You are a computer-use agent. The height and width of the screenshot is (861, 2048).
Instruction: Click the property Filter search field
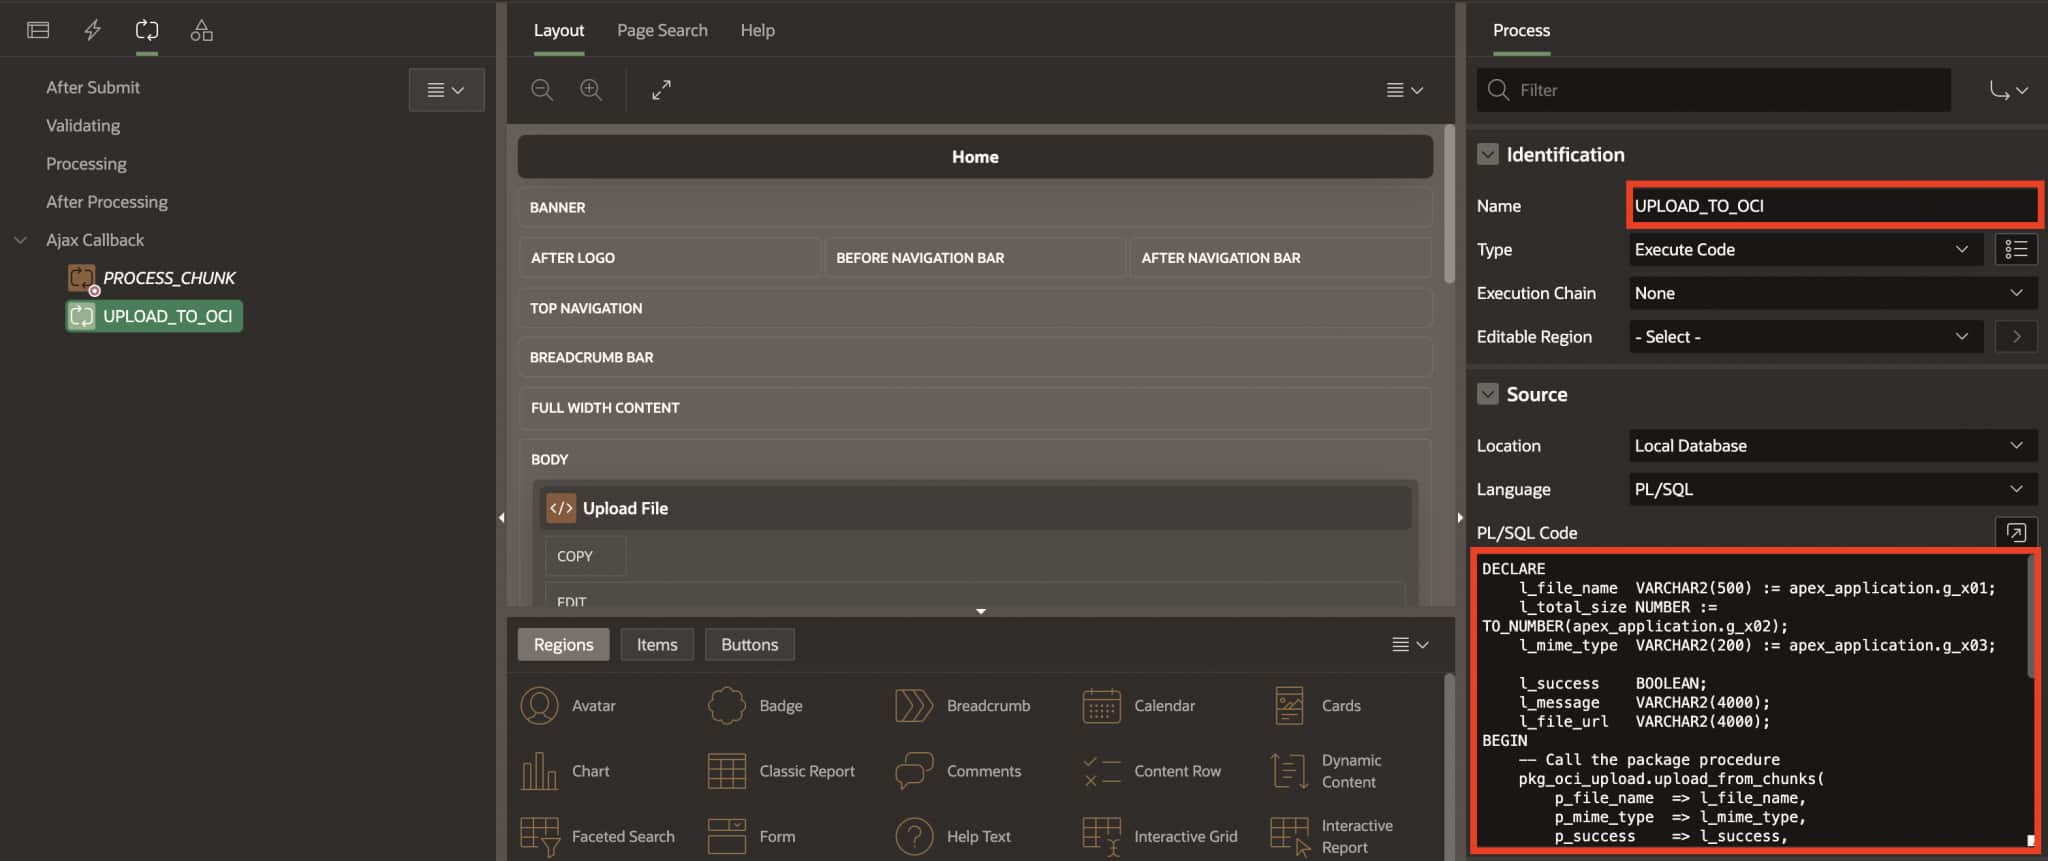(x=1713, y=90)
